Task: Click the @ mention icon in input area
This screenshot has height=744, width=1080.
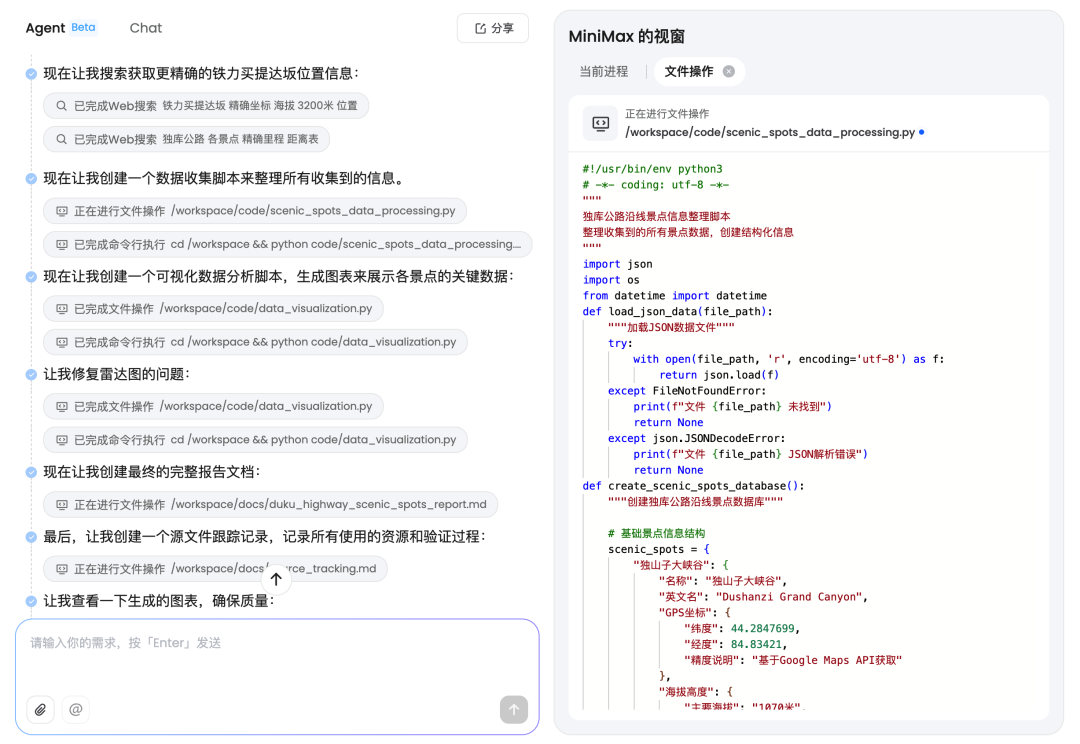Action: [x=75, y=709]
